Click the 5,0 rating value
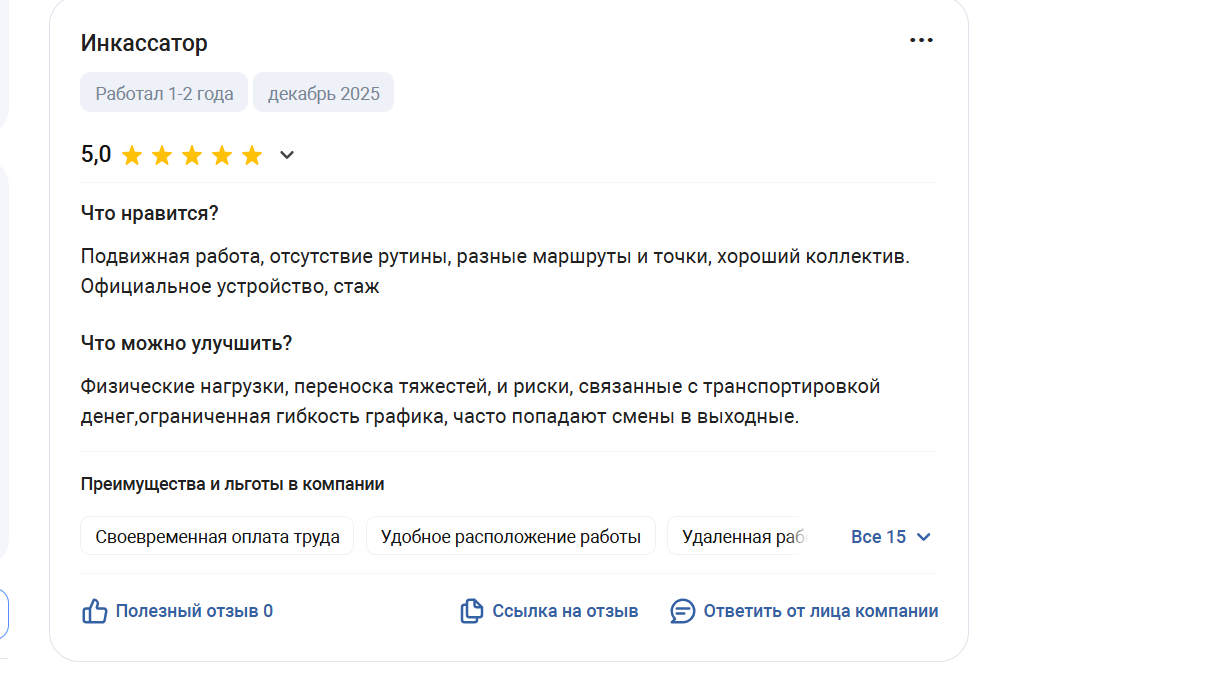Screen dimensions: 1218x676 [x=96, y=155]
